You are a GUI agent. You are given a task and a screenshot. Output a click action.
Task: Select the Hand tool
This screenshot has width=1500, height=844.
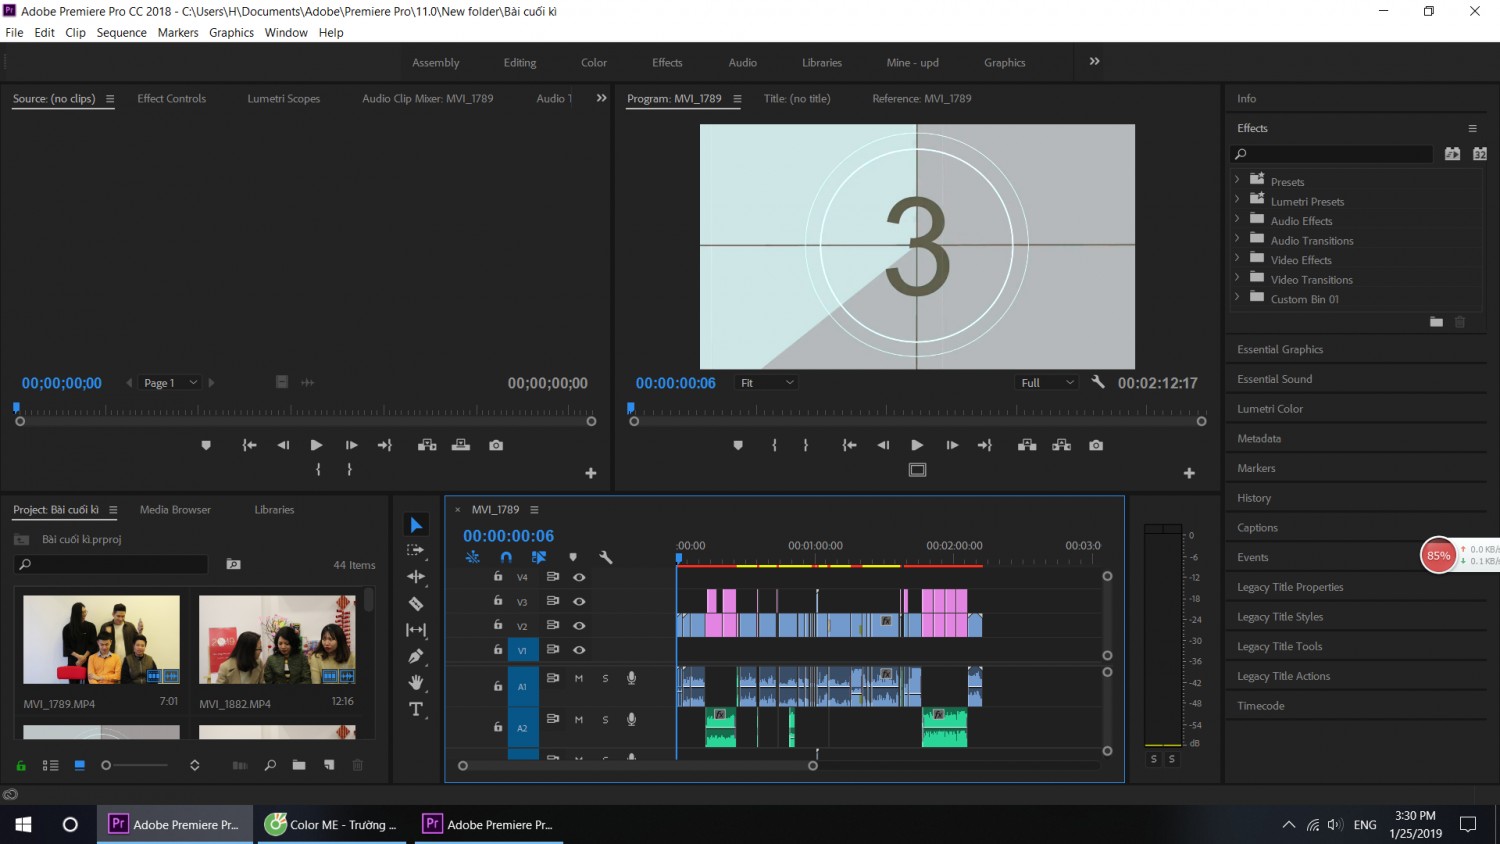click(416, 682)
